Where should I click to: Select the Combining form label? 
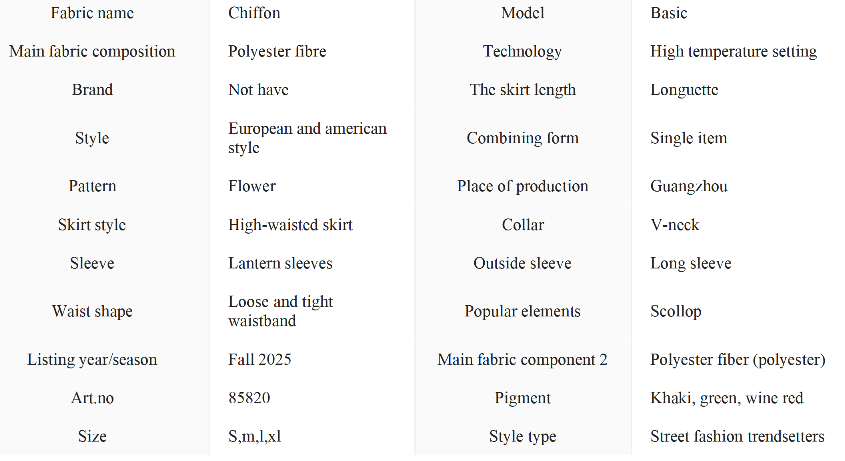(522, 138)
